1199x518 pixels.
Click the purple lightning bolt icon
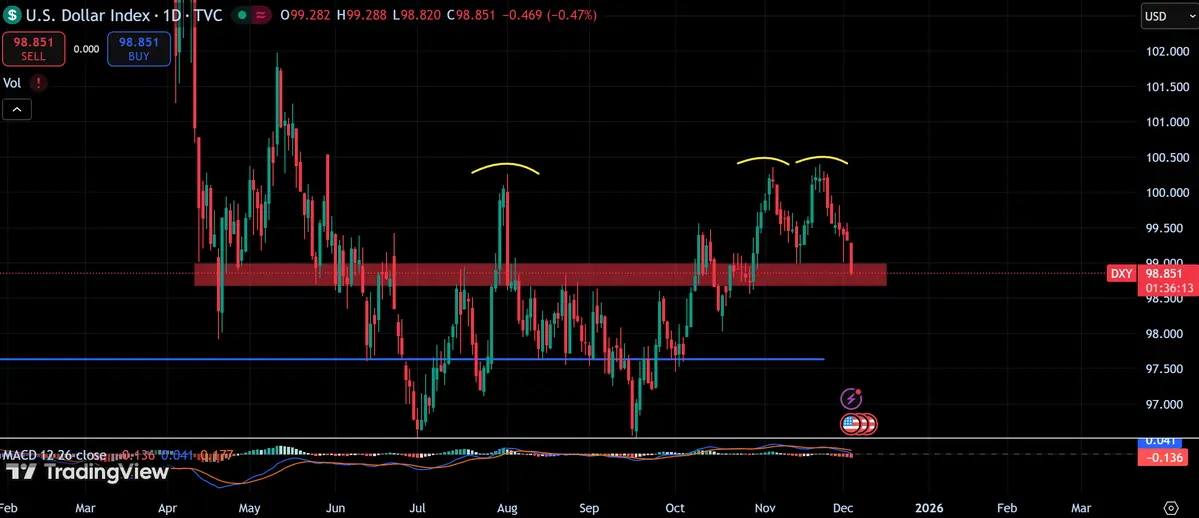tap(852, 399)
